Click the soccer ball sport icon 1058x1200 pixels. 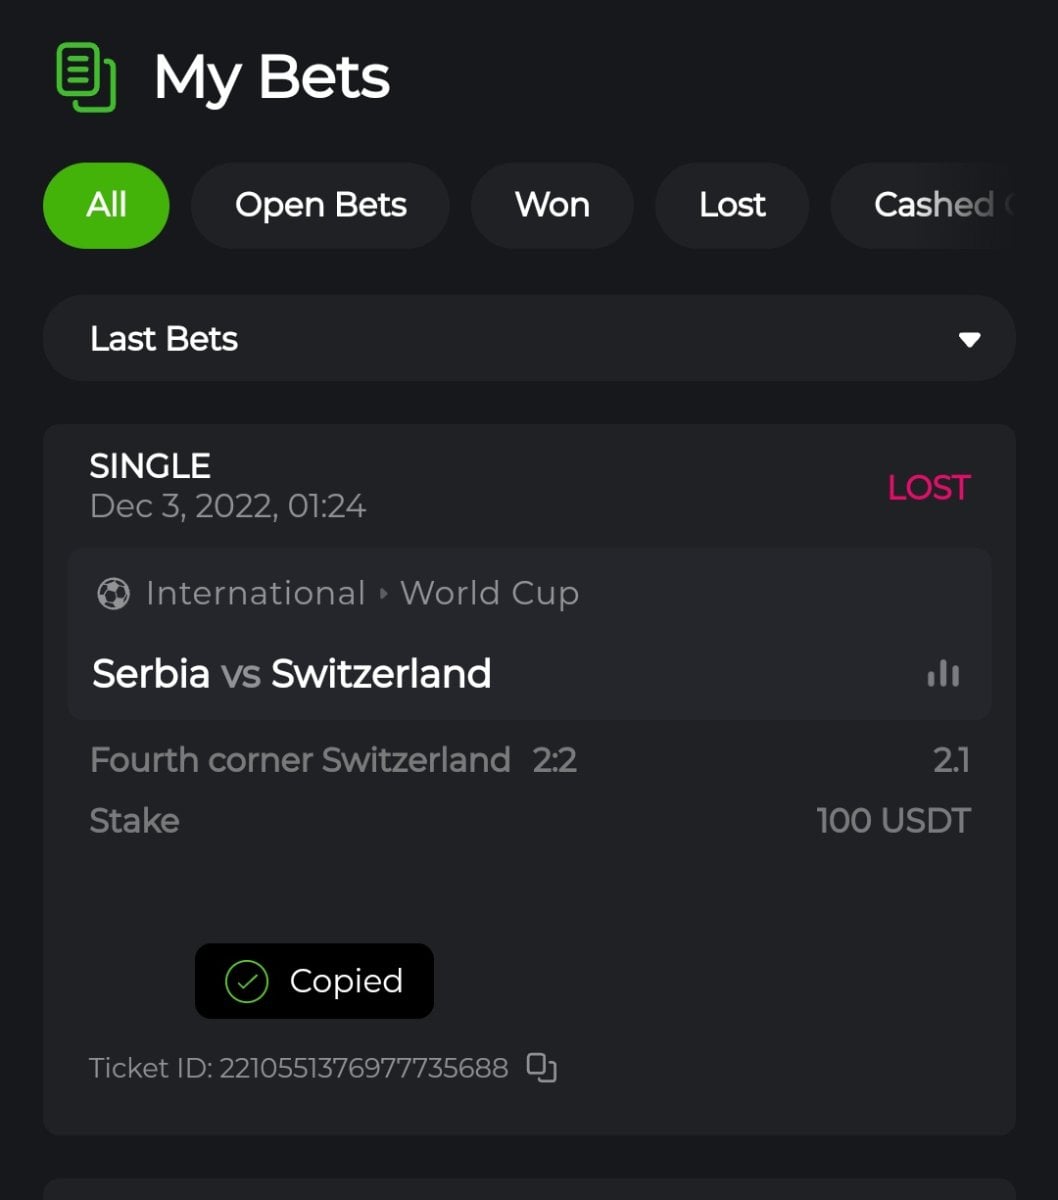click(x=113, y=594)
